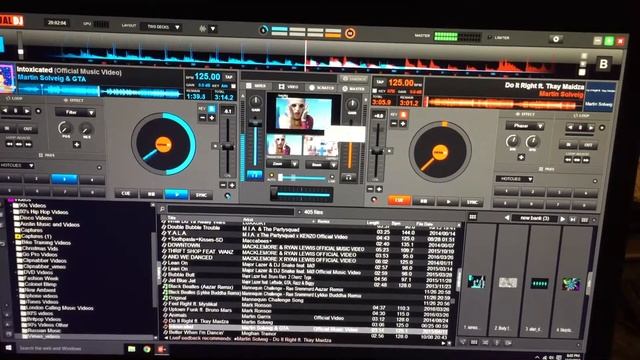Click the left deck pitch slider
The width and height of the screenshot is (640, 360).
point(227,146)
